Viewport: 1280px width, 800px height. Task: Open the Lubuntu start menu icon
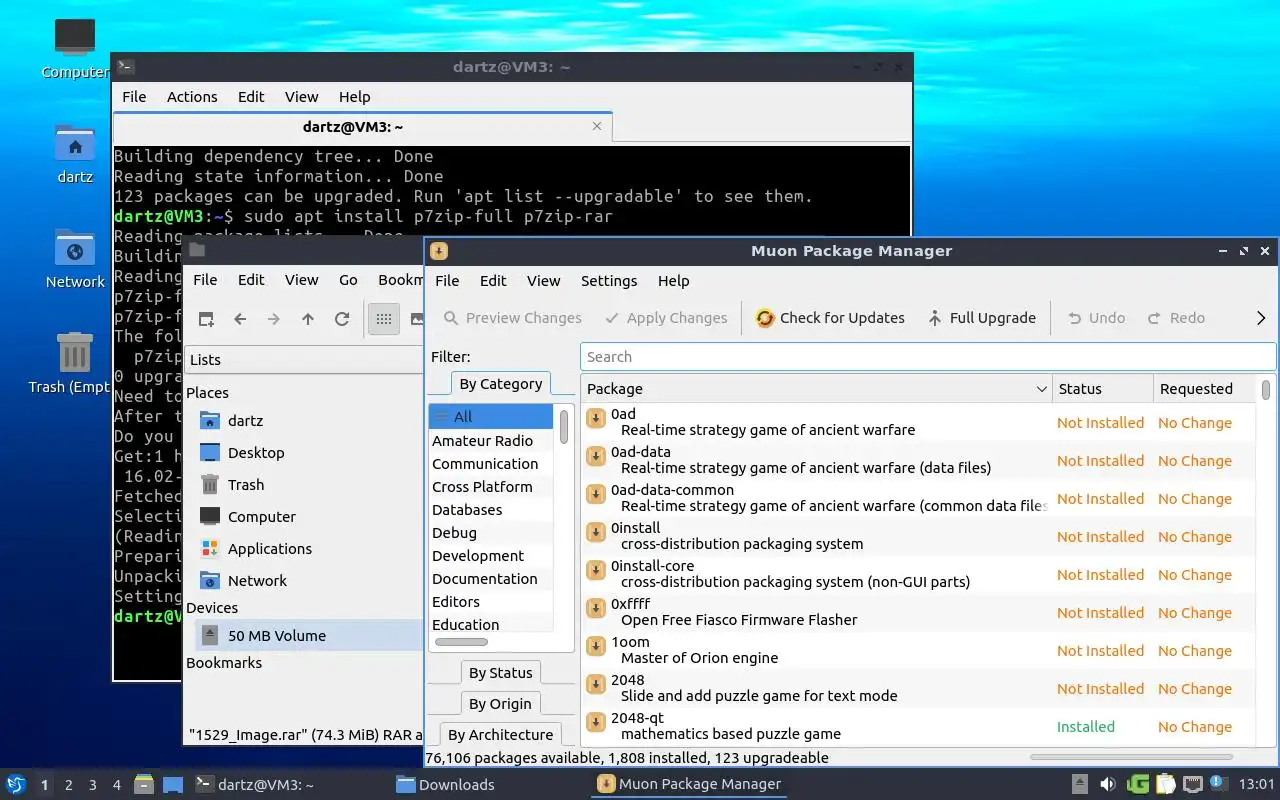[x=16, y=784]
